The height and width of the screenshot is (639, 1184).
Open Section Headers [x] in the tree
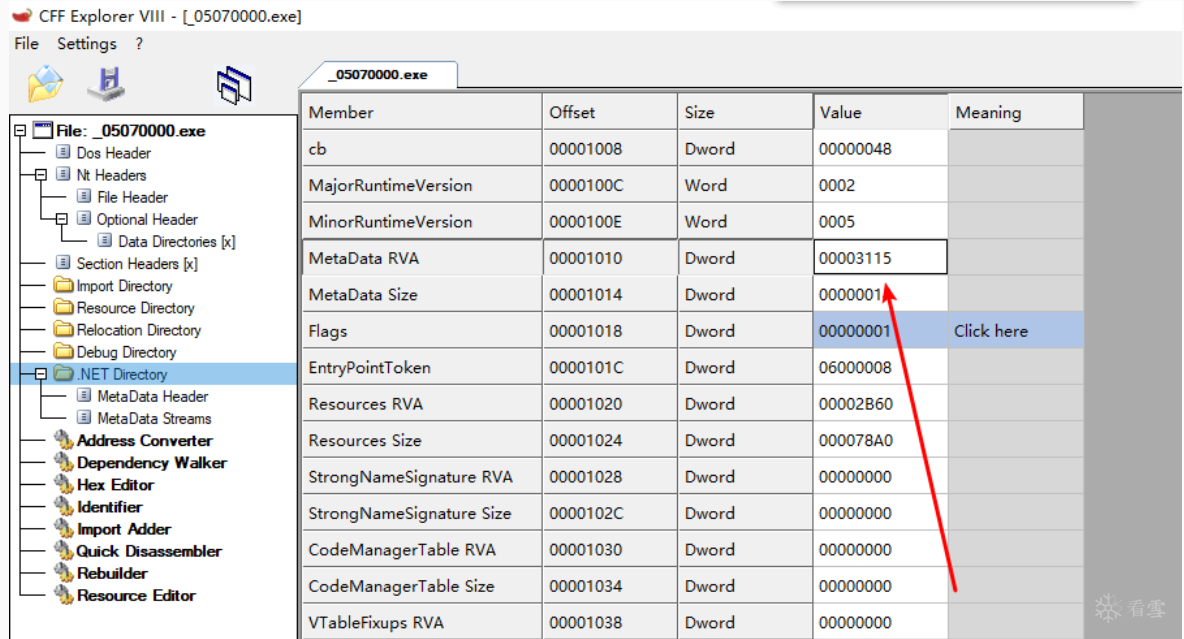[137, 264]
